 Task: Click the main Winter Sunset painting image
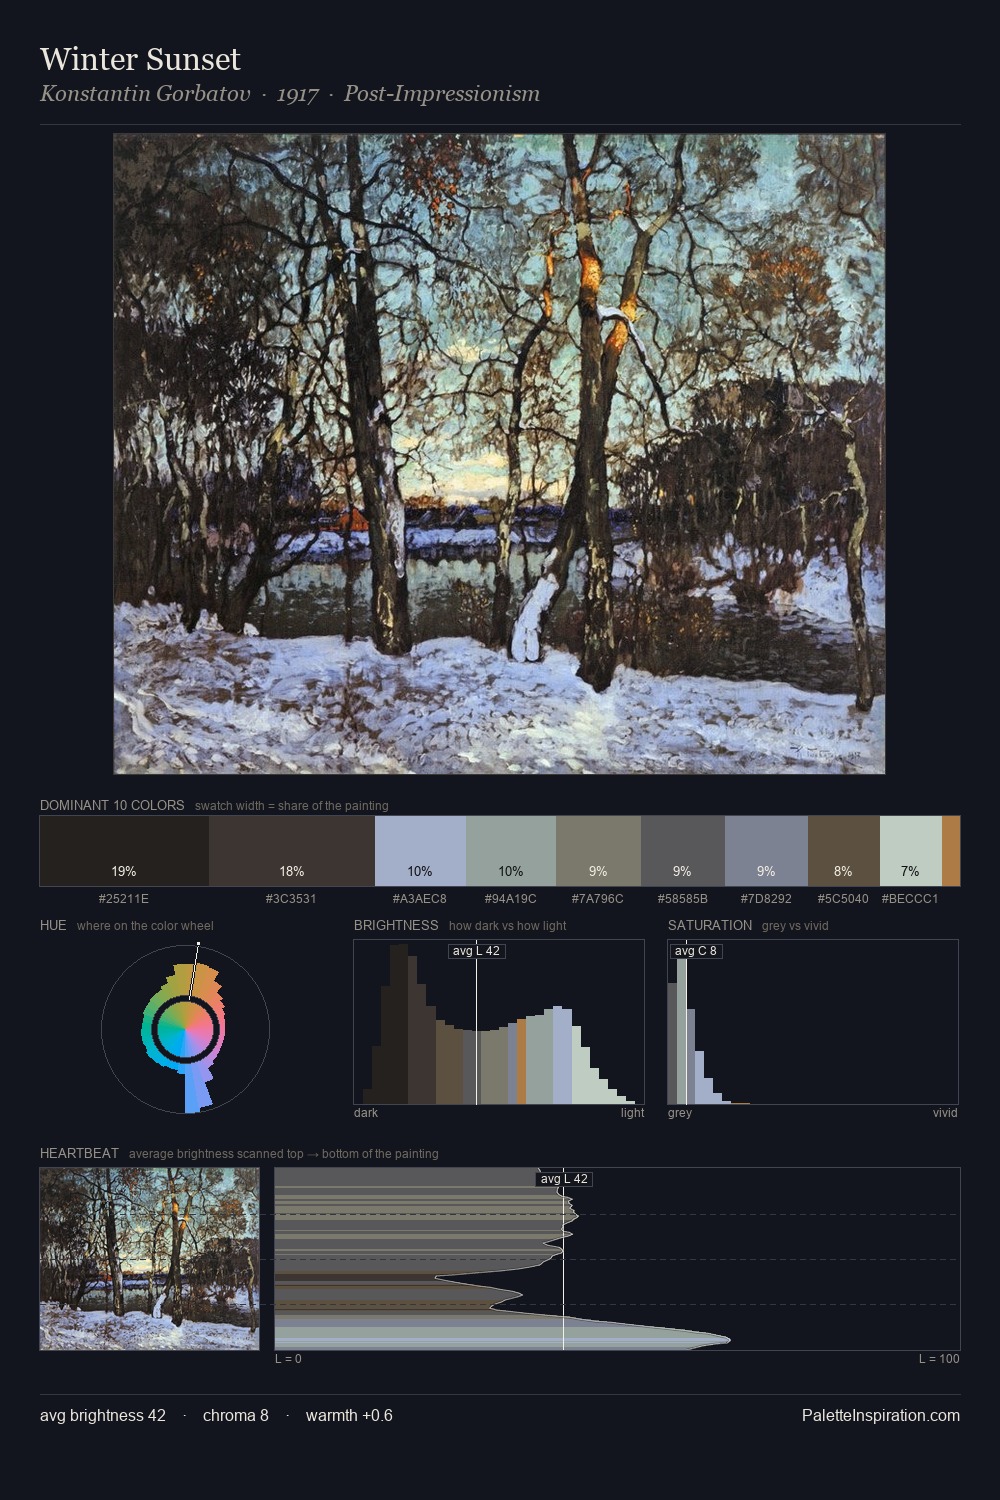[x=499, y=454]
